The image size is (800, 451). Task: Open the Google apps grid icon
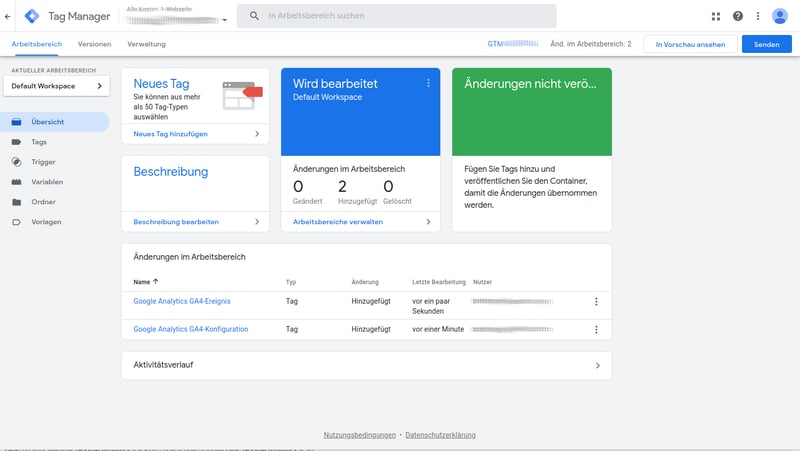pos(716,16)
